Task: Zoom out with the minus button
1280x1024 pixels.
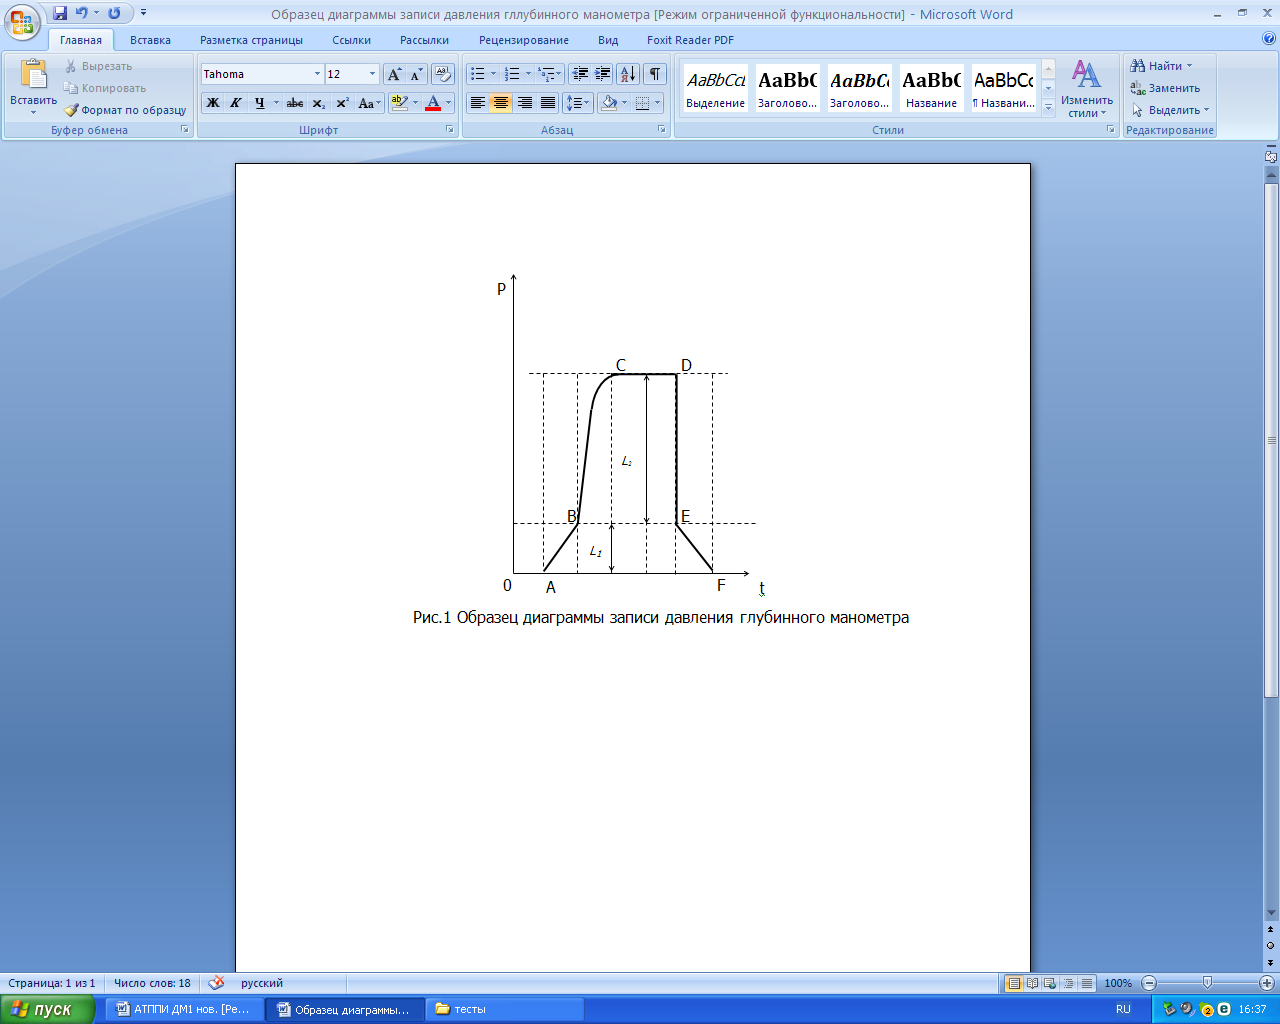Action: point(1149,983)
